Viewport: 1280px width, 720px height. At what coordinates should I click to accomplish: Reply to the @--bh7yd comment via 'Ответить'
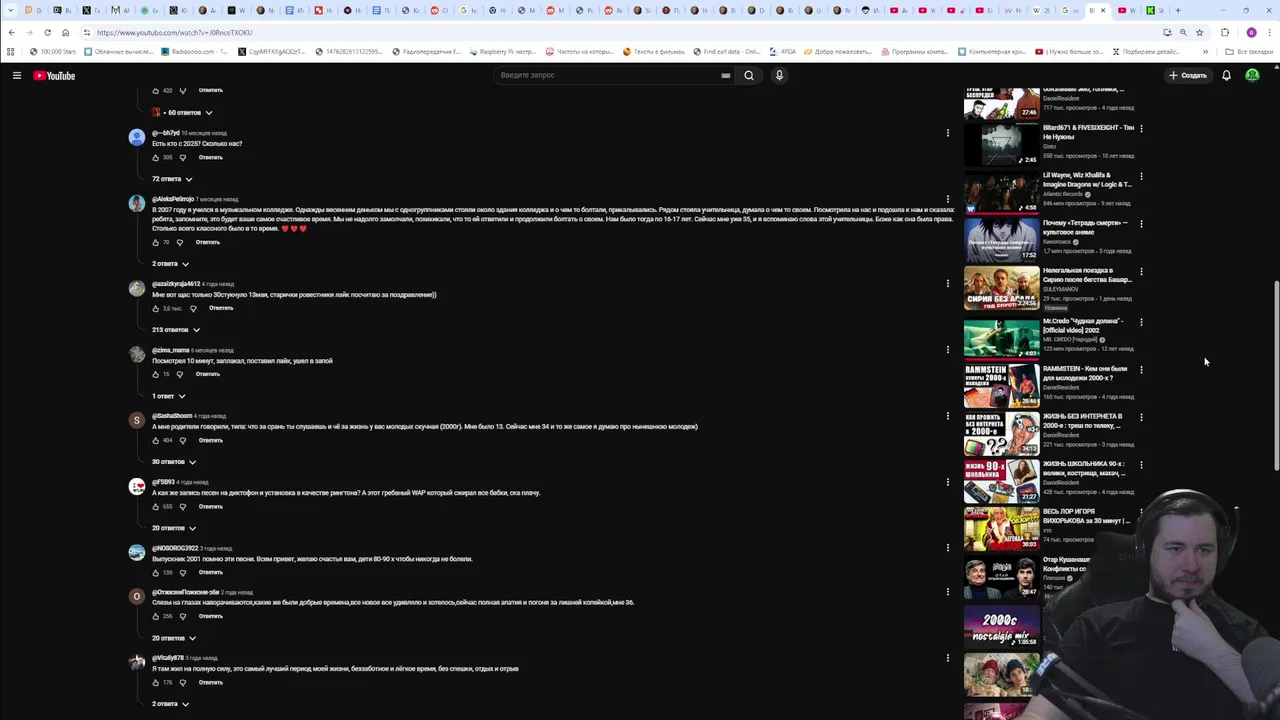210,157
